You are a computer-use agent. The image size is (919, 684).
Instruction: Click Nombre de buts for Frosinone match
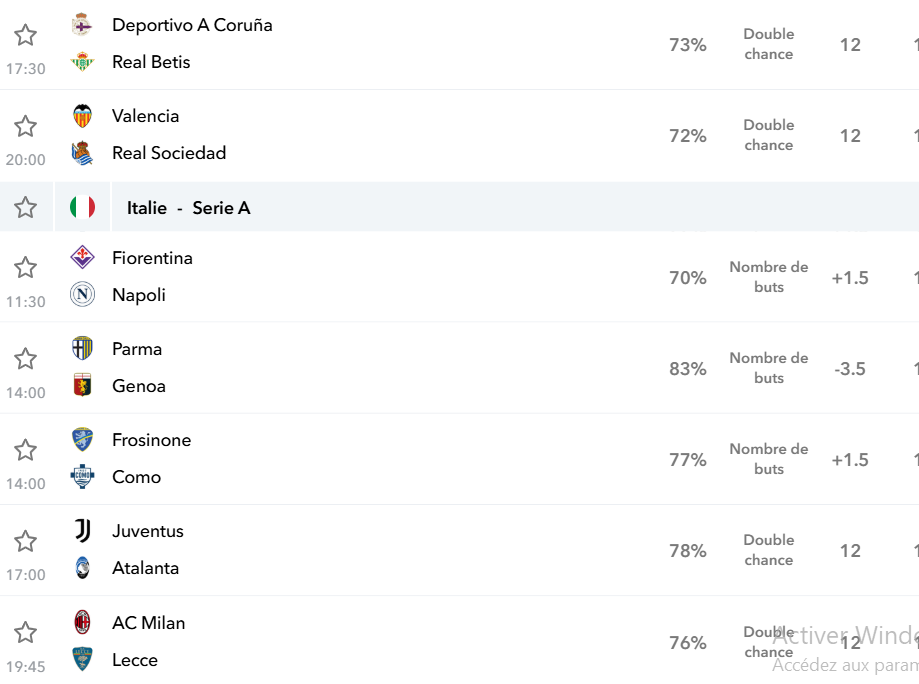tap(768, 459)
